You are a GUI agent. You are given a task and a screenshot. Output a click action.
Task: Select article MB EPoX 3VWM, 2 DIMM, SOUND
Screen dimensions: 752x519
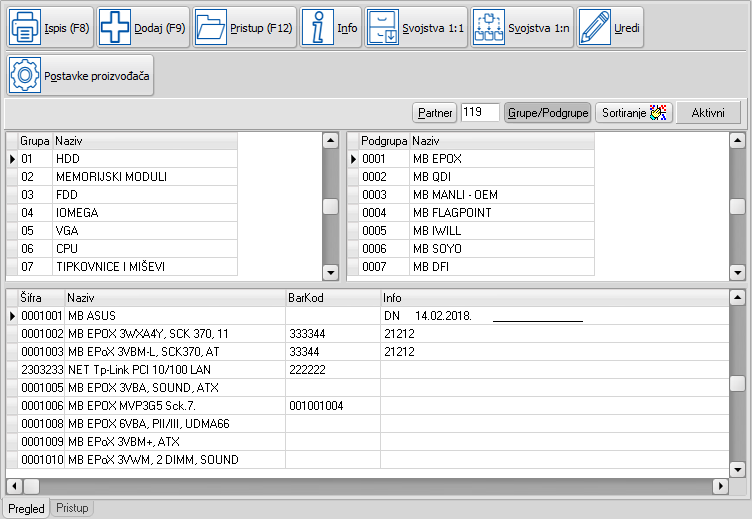(368, 460)
